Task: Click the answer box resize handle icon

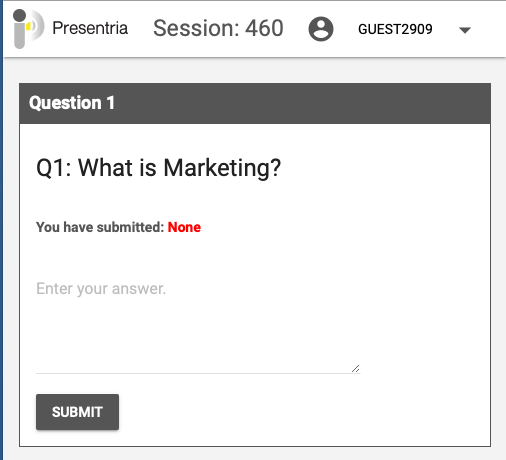Action: click(355, 368)
